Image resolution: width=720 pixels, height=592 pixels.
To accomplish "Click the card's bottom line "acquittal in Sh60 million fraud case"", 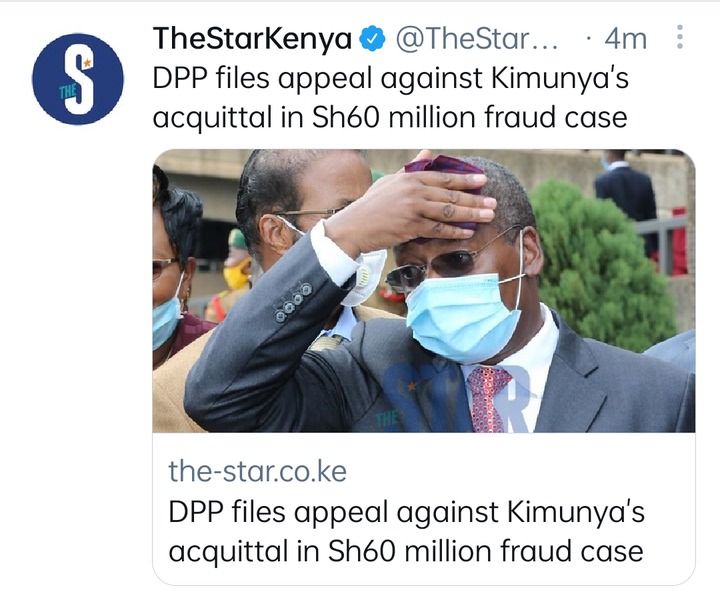I will [x=405, y=551].
